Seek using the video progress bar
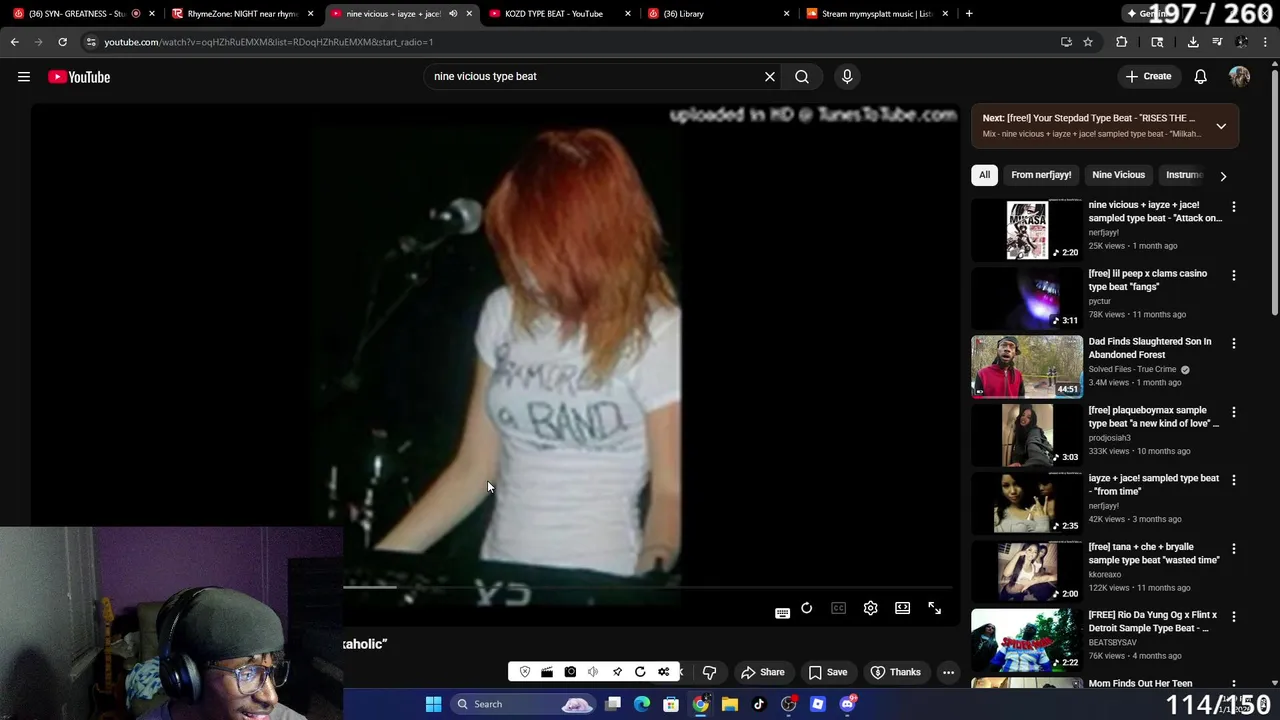 pyautogui.click(x=647, y=588)
